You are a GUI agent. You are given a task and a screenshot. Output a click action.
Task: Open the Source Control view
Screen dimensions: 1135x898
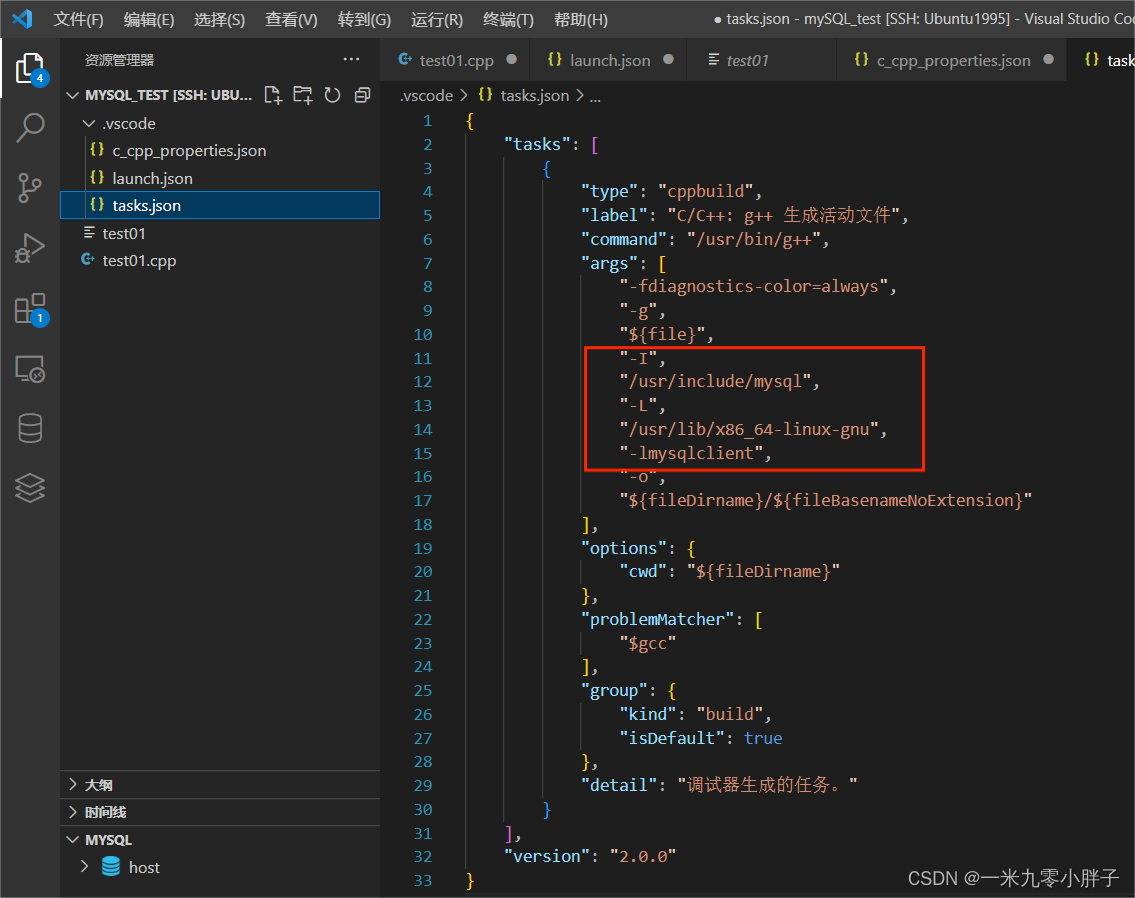tap(30, 188)
